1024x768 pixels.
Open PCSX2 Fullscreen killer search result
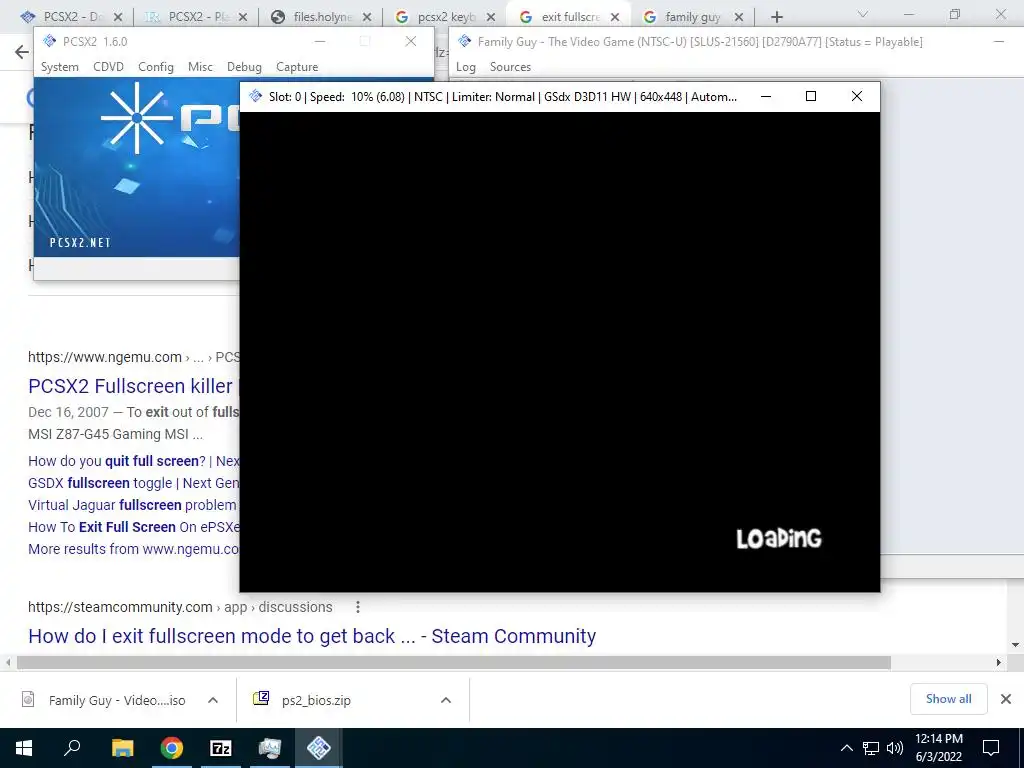[x=131, y=386]
